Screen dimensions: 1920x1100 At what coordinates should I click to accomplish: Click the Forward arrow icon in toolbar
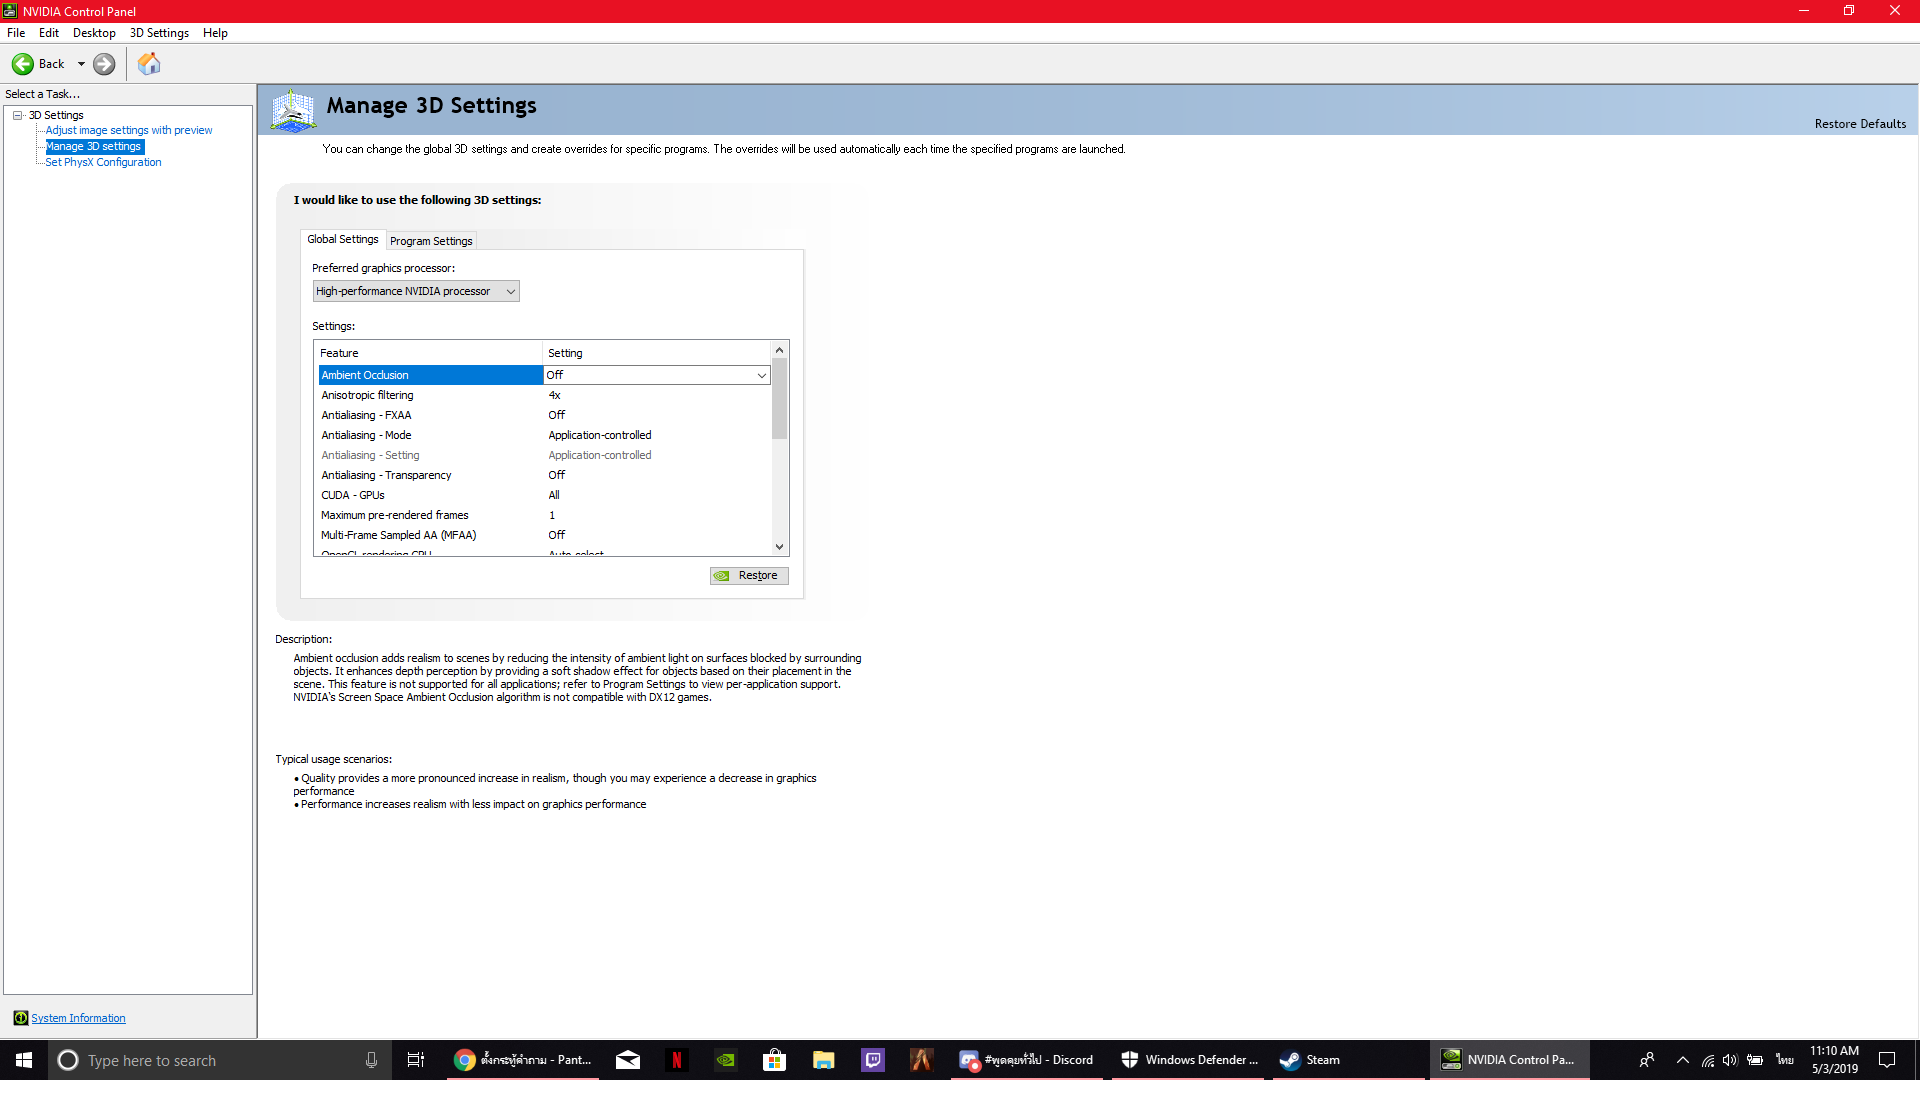tap(104, 64)
